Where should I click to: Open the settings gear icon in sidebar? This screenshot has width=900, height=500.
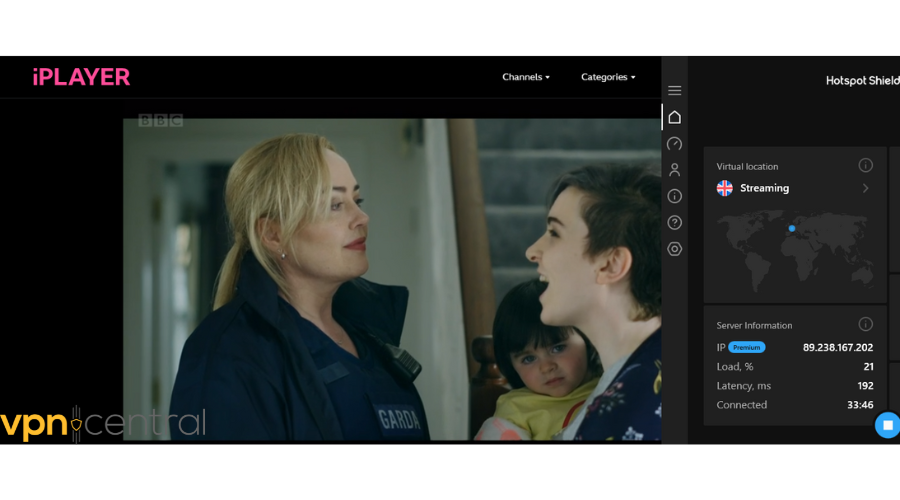[674, 249]
